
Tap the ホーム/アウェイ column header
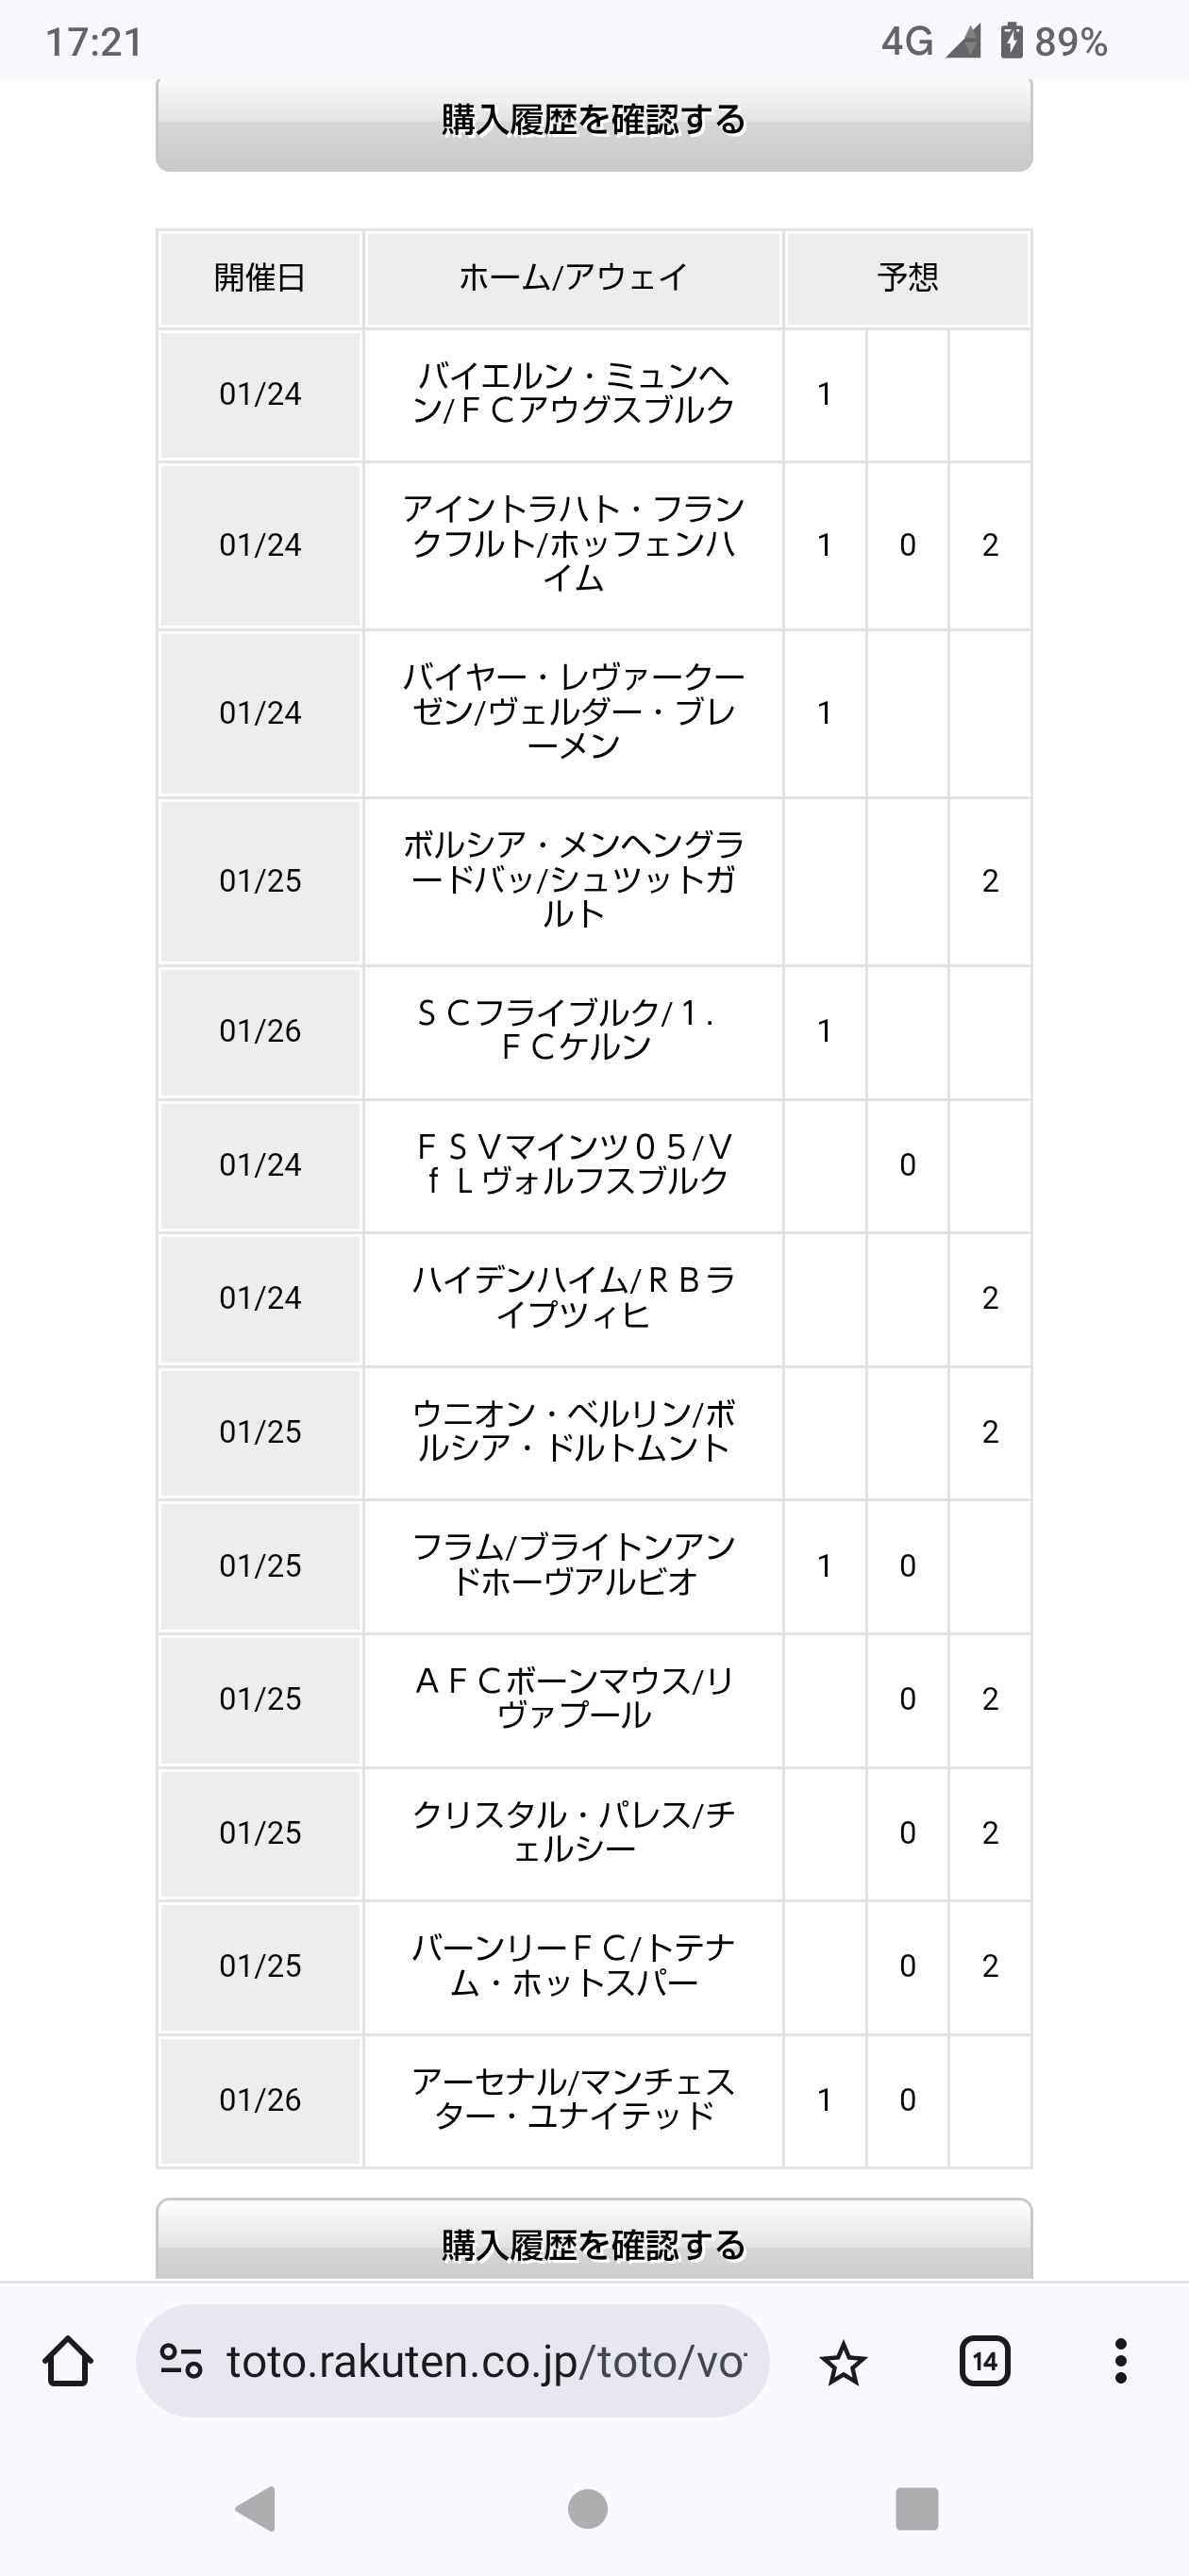tap(573, 278)
